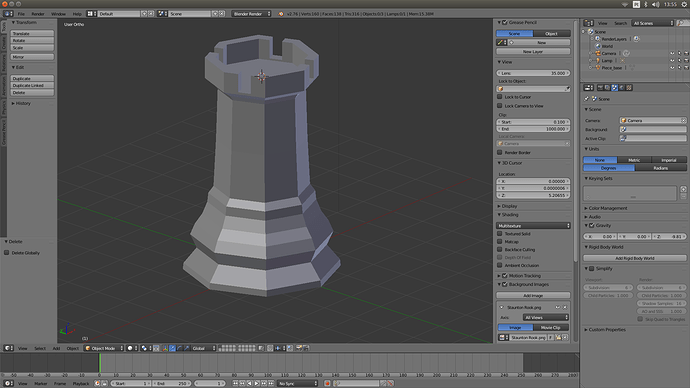This screenshot has width=690, height=388.
Task: Click the Camera object data icon in outliner
Action: pyautogui.click(x=626, y=53)
